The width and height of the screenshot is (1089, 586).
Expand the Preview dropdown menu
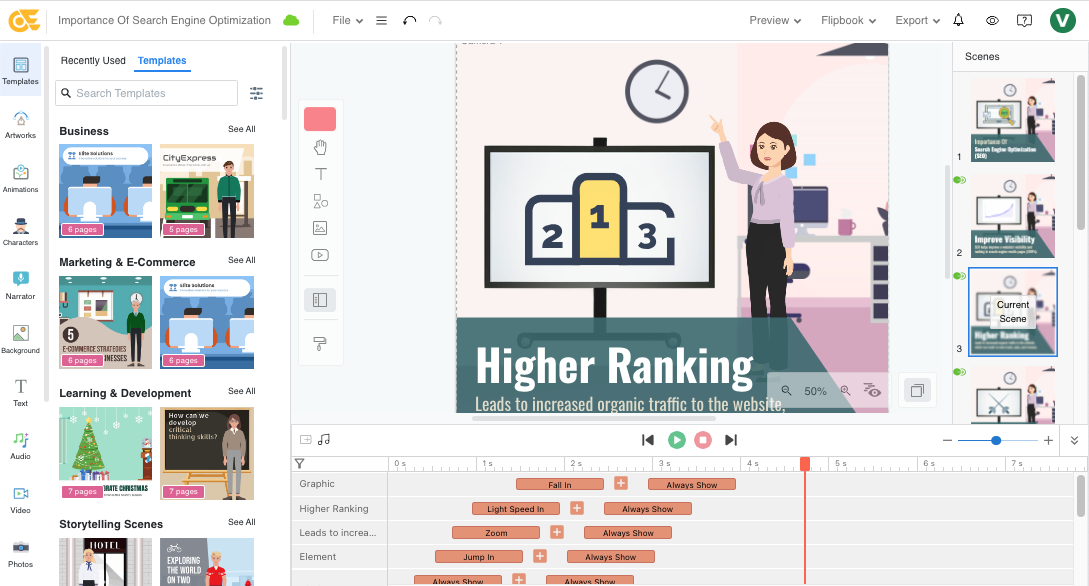[775, 20]
